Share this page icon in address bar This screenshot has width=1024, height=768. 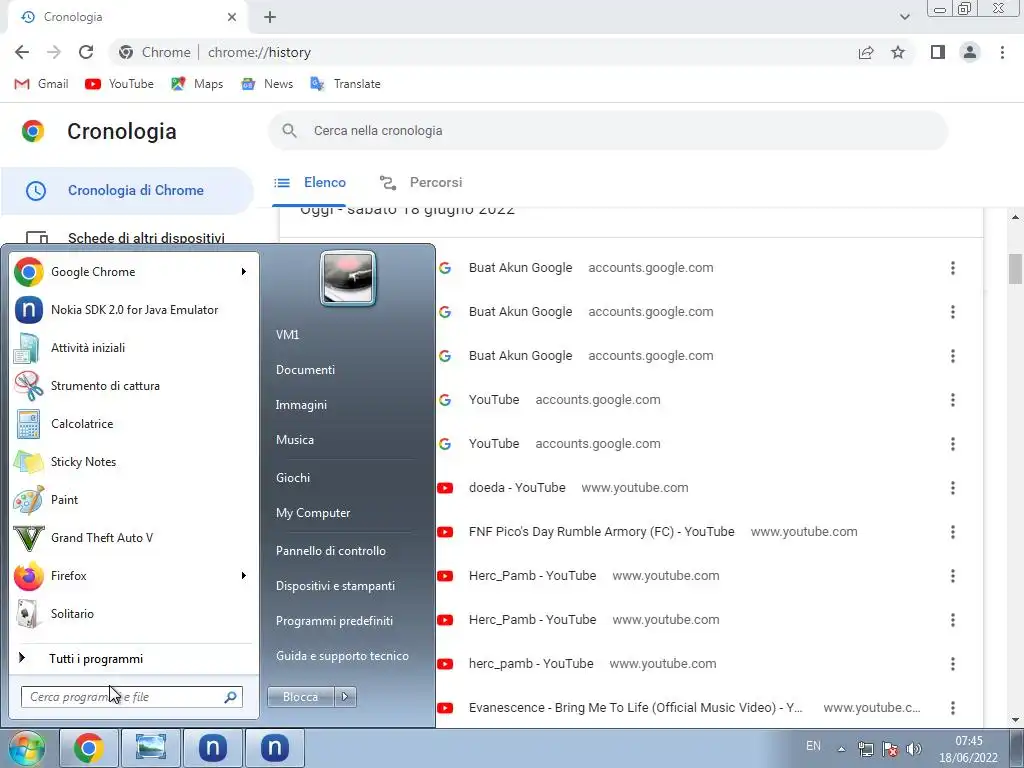[866, 52]
